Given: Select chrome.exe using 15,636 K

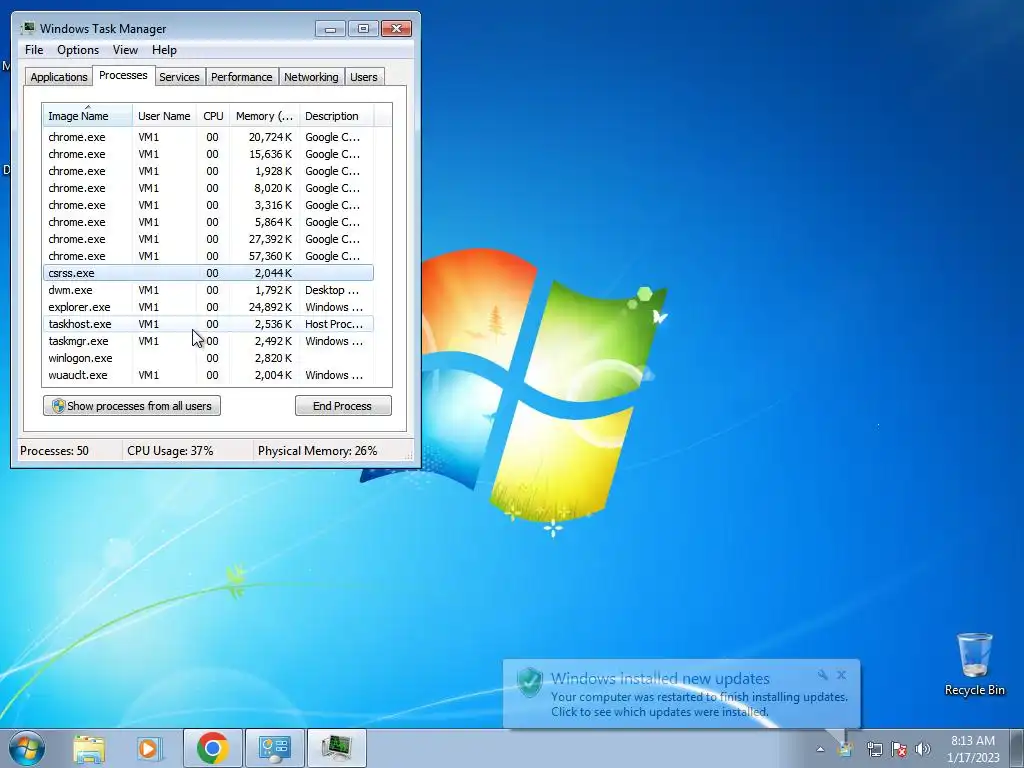Looking at the screenshot, I should point(208,154).
